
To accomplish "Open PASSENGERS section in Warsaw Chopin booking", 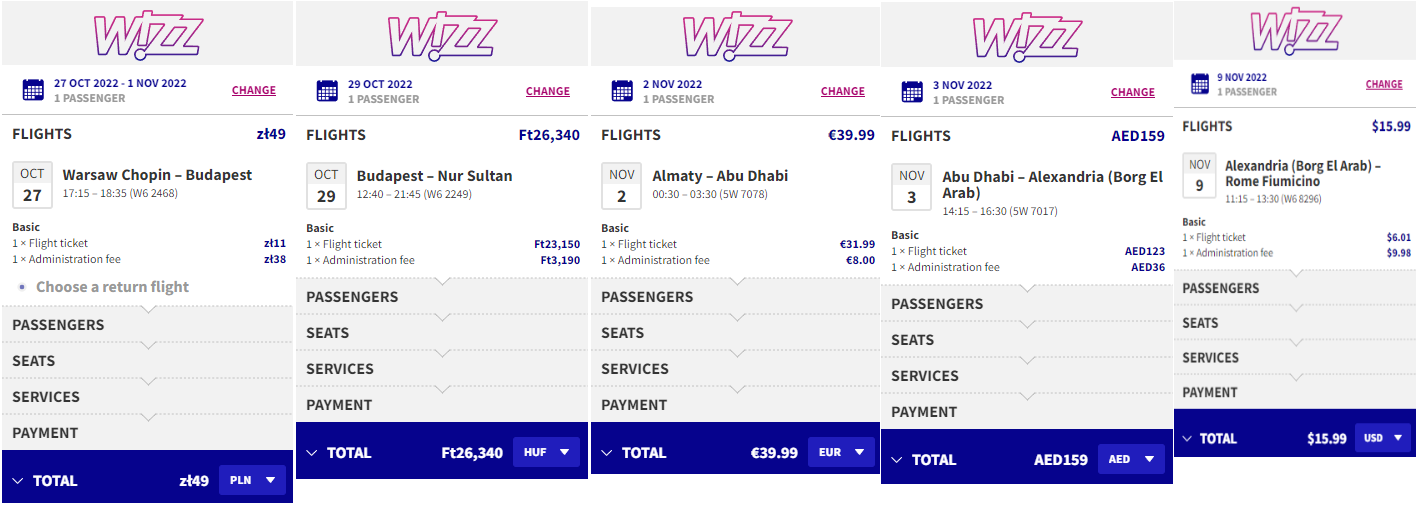I will [x=147, y=325].
